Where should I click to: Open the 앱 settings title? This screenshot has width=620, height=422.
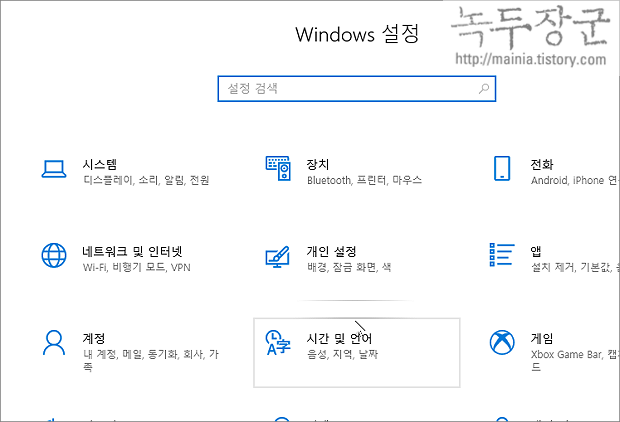536,251
